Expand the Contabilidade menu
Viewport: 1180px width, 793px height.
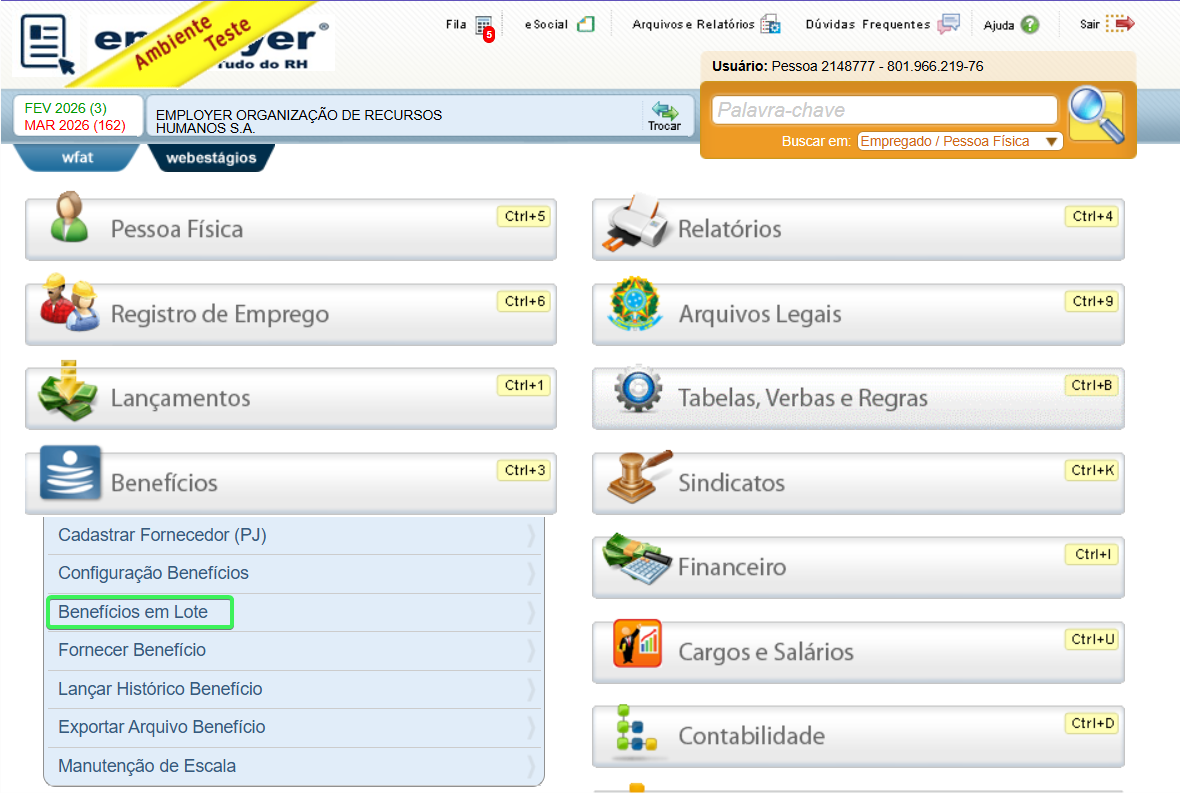(x=858, y=737)
